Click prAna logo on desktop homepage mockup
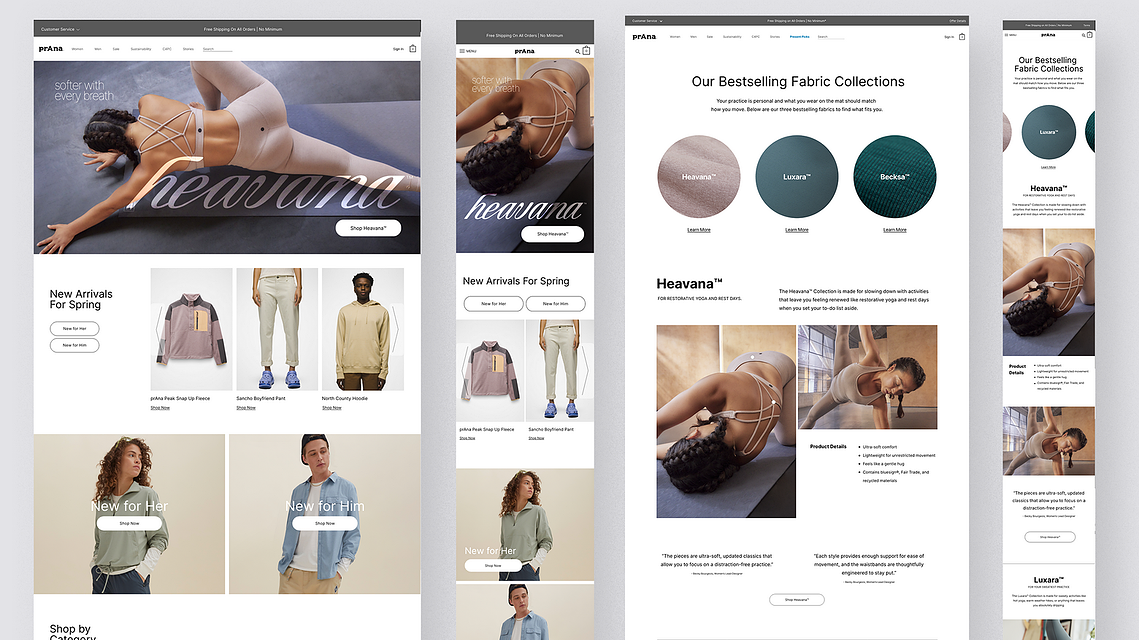 pyautogui.click(x=51, y=49)
